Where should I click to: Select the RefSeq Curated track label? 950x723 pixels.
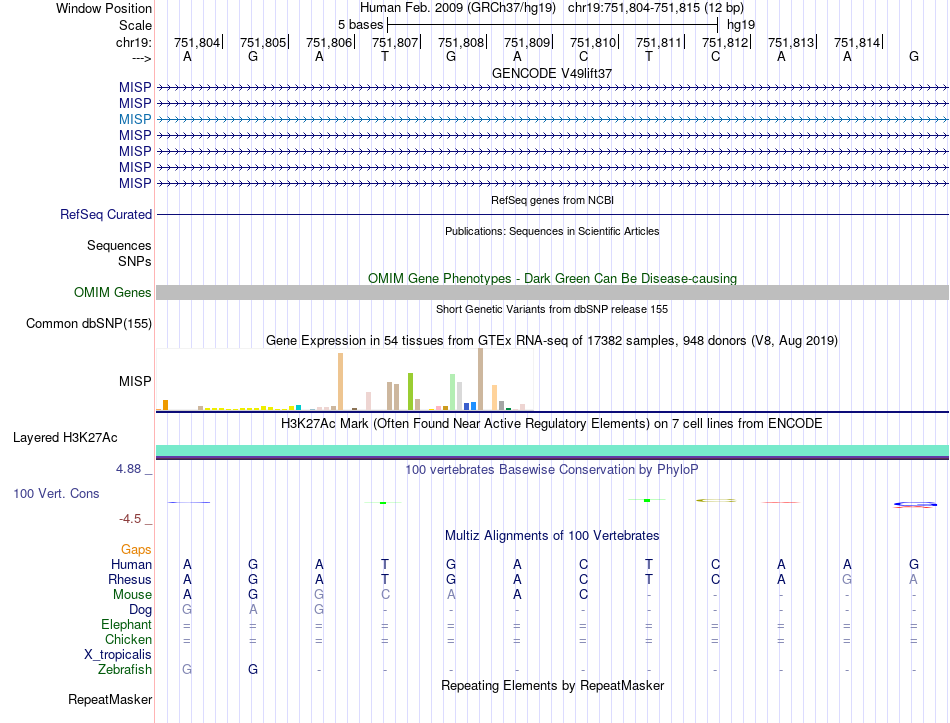(x=106, y=215)
